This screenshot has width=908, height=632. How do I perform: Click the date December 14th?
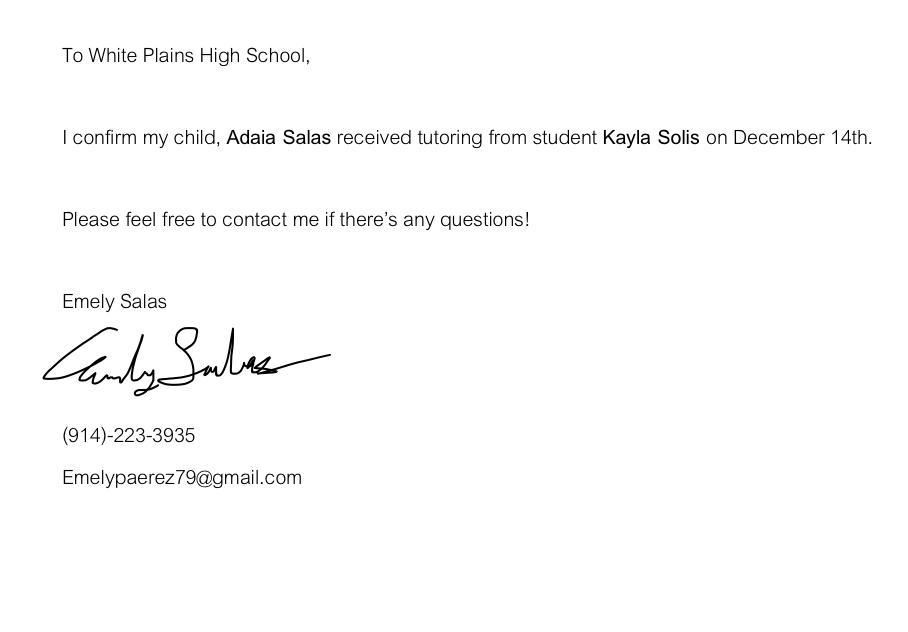801,138
